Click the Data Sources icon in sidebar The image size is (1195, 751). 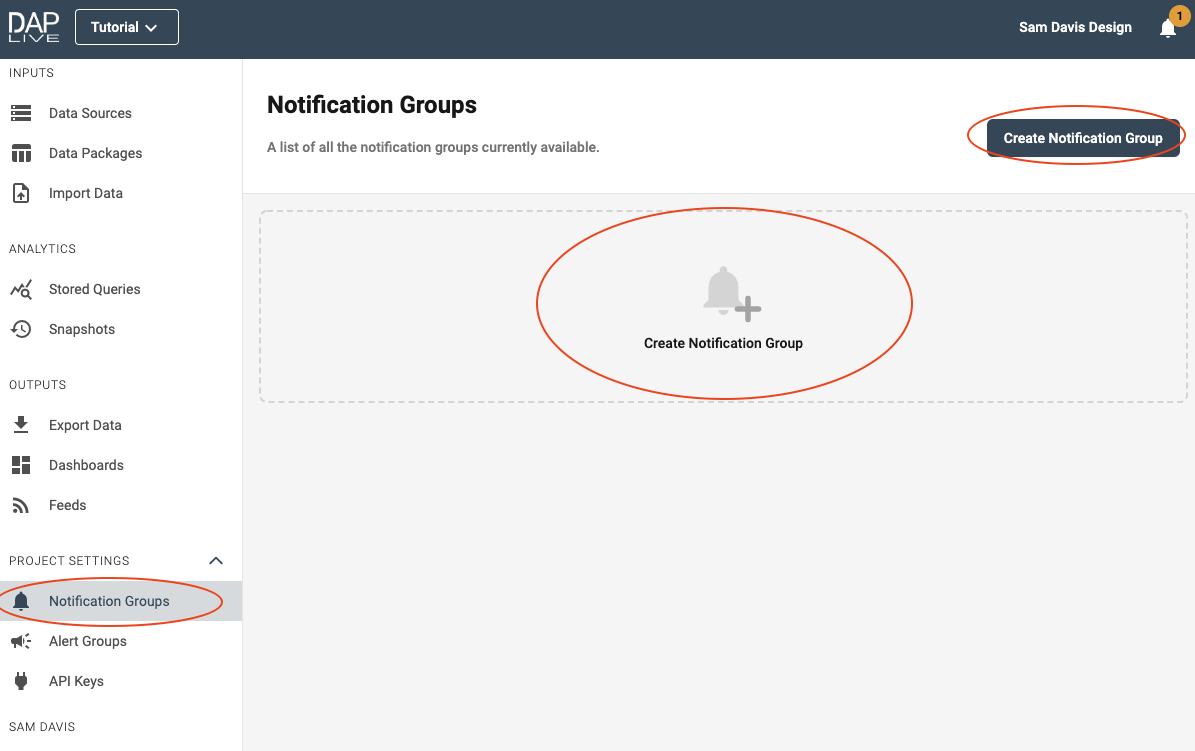tap(21, 113)
